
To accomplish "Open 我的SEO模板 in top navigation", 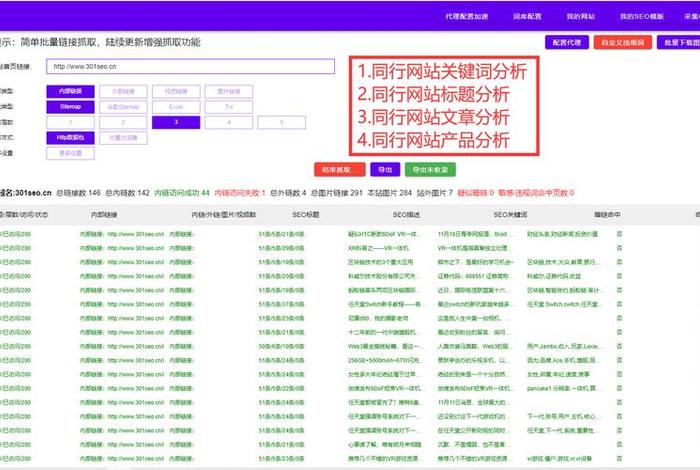I will (642, 17).
